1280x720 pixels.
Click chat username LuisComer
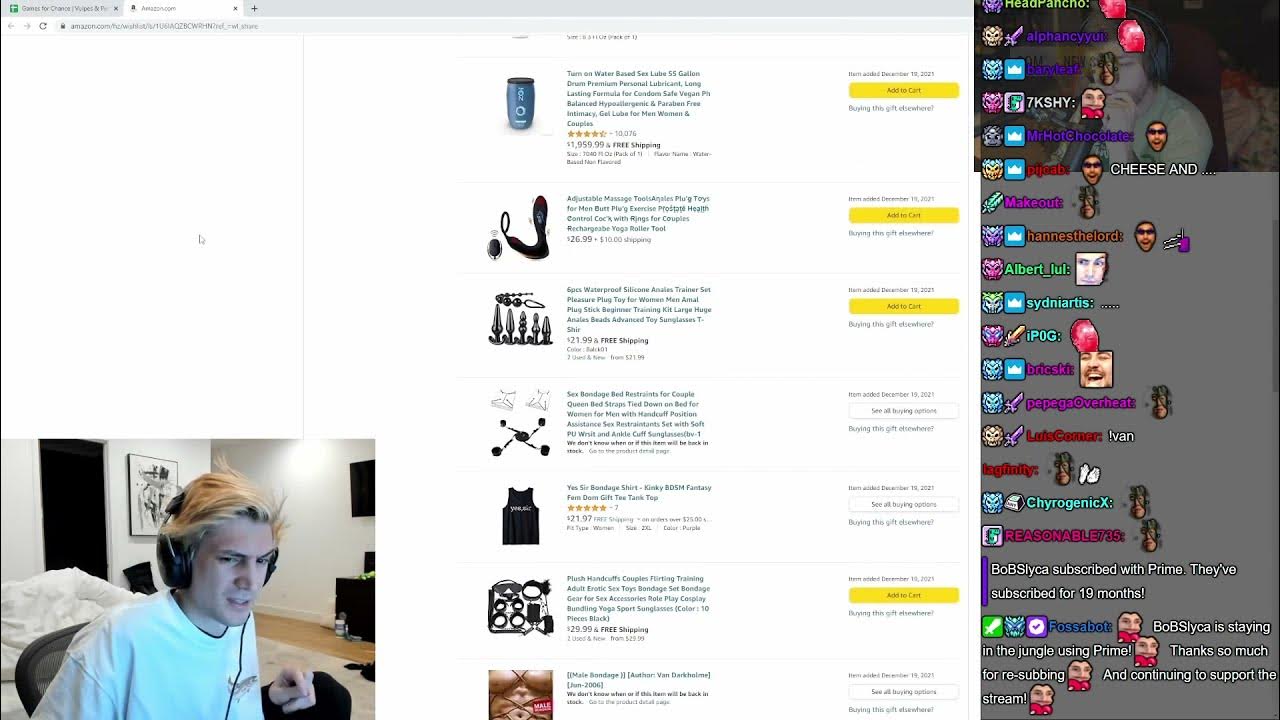[1064, 436]
